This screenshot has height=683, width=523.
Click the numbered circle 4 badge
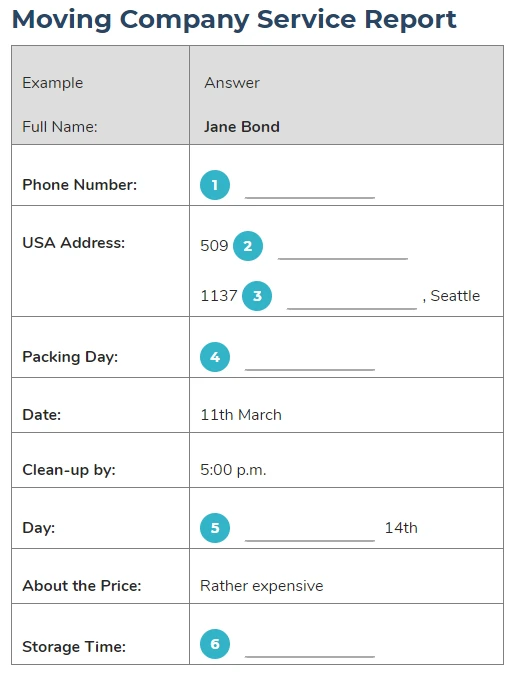215,357
